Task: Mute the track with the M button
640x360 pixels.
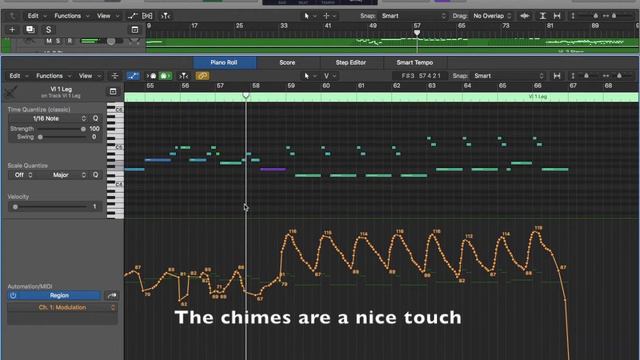Action: pyautogui.click(x=49, y=41)
